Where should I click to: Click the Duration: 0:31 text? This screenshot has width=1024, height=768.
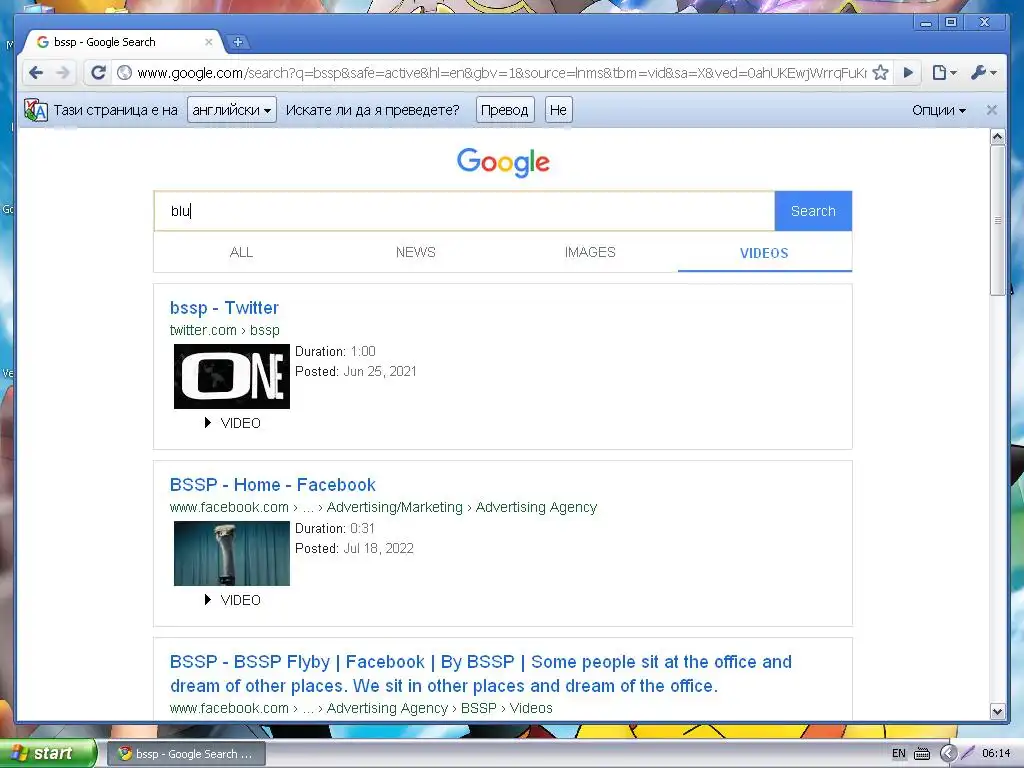pos(335,528)
